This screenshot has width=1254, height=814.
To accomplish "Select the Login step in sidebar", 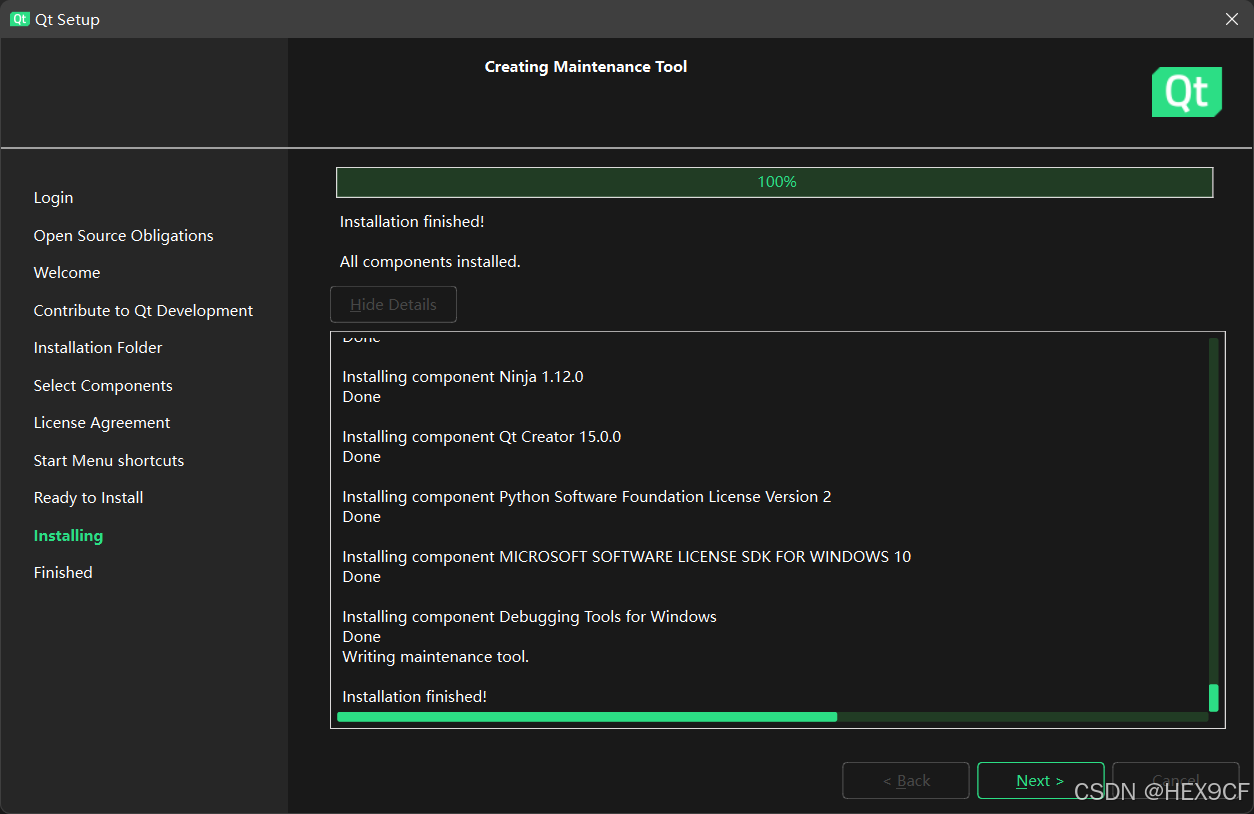I will (53, 198).
